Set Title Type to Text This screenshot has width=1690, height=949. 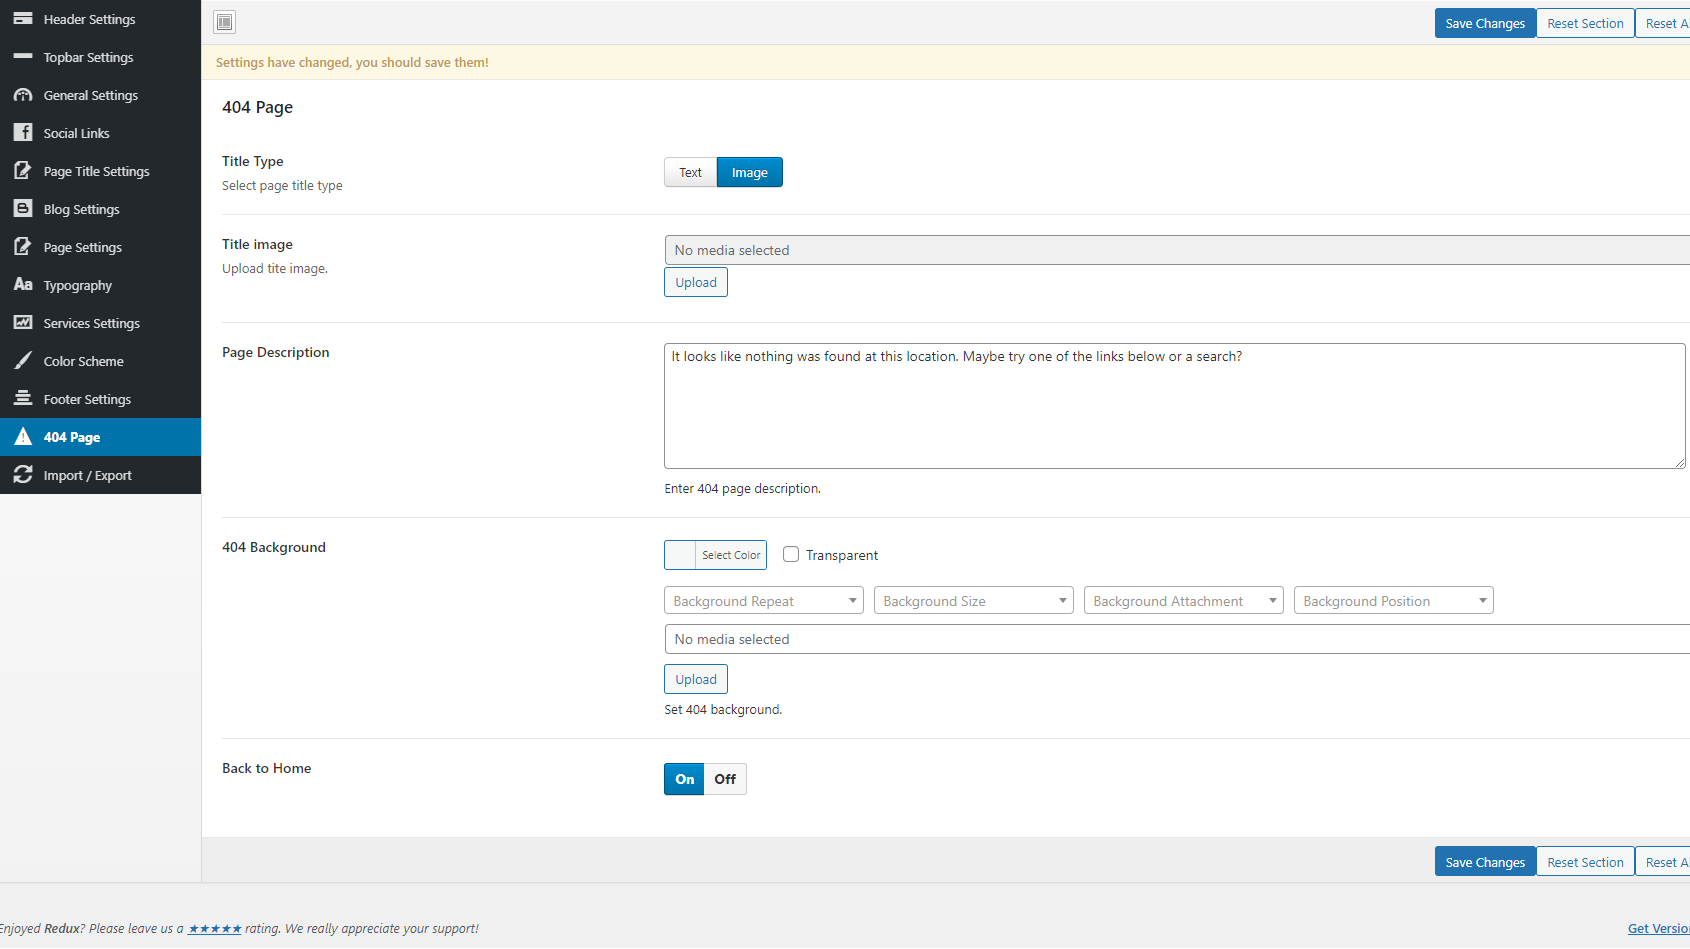[x=690, y=173]
